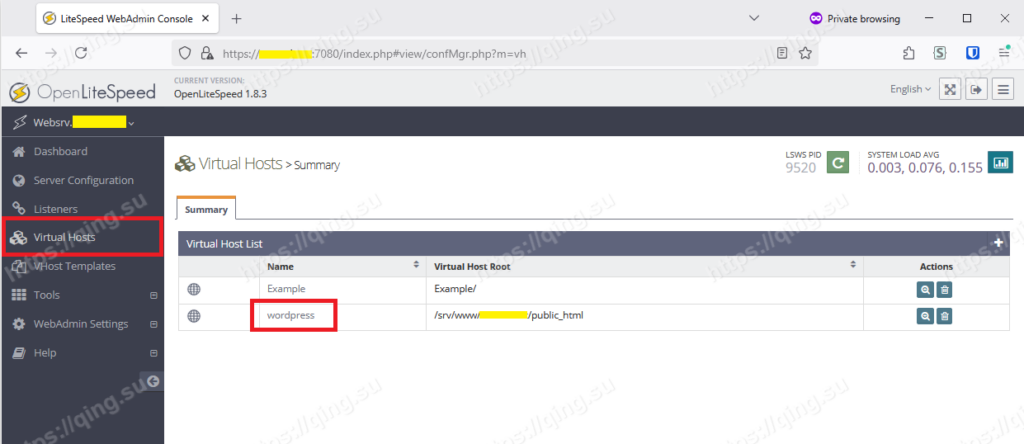The image size is (1024, 444).
Task: Click globe icon in Example row
Action: tap(194, 289)
